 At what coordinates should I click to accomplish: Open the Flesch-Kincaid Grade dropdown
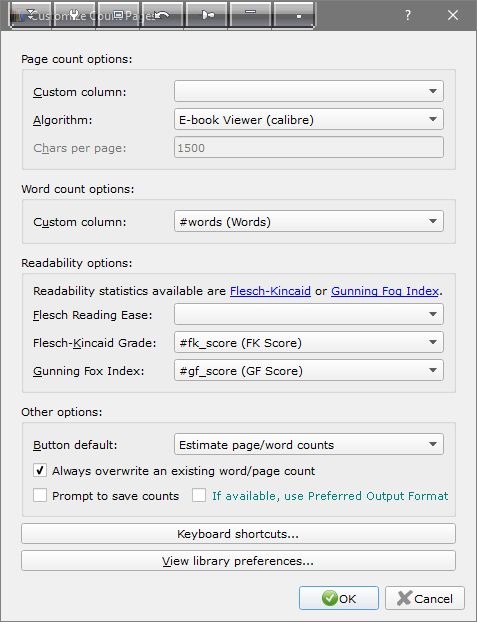pyautogui.click(x=309, y=342)
